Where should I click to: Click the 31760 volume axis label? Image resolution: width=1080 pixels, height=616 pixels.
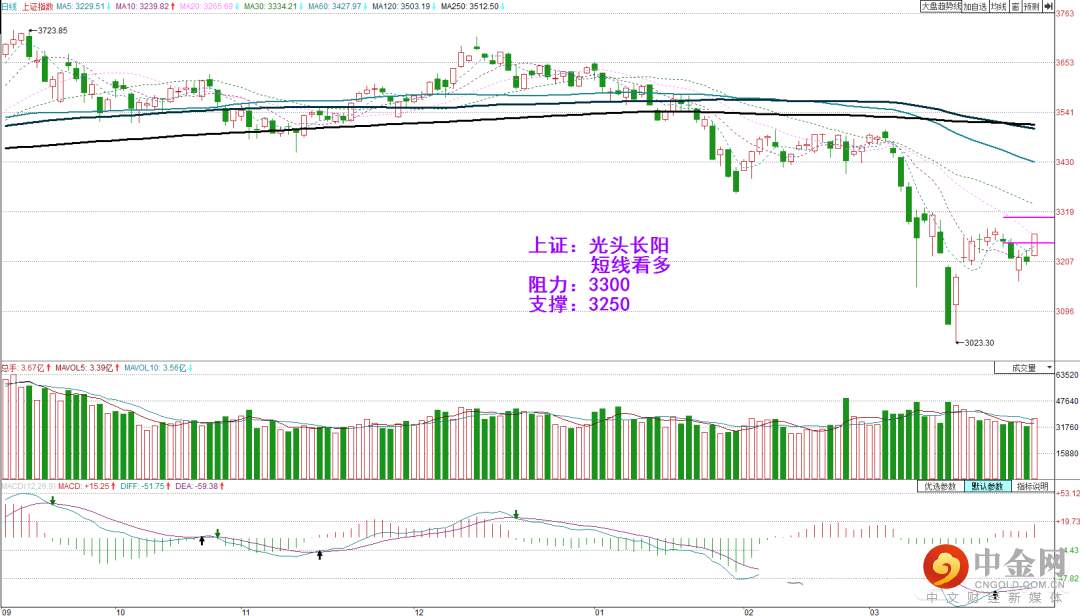1067,427
